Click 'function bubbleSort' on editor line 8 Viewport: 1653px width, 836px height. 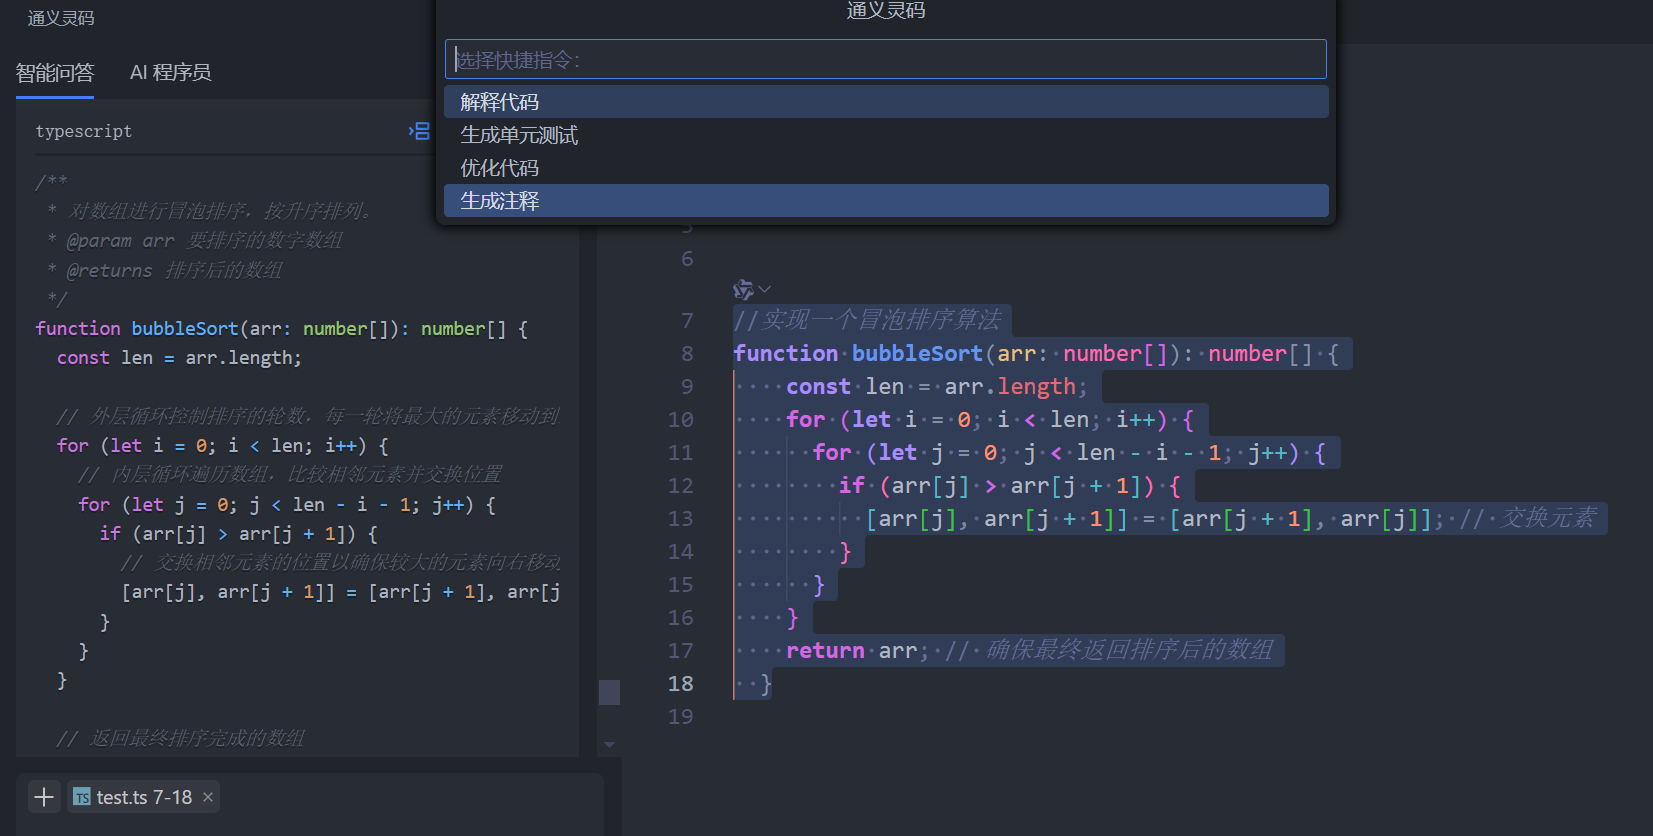click(x=857, y=354)
